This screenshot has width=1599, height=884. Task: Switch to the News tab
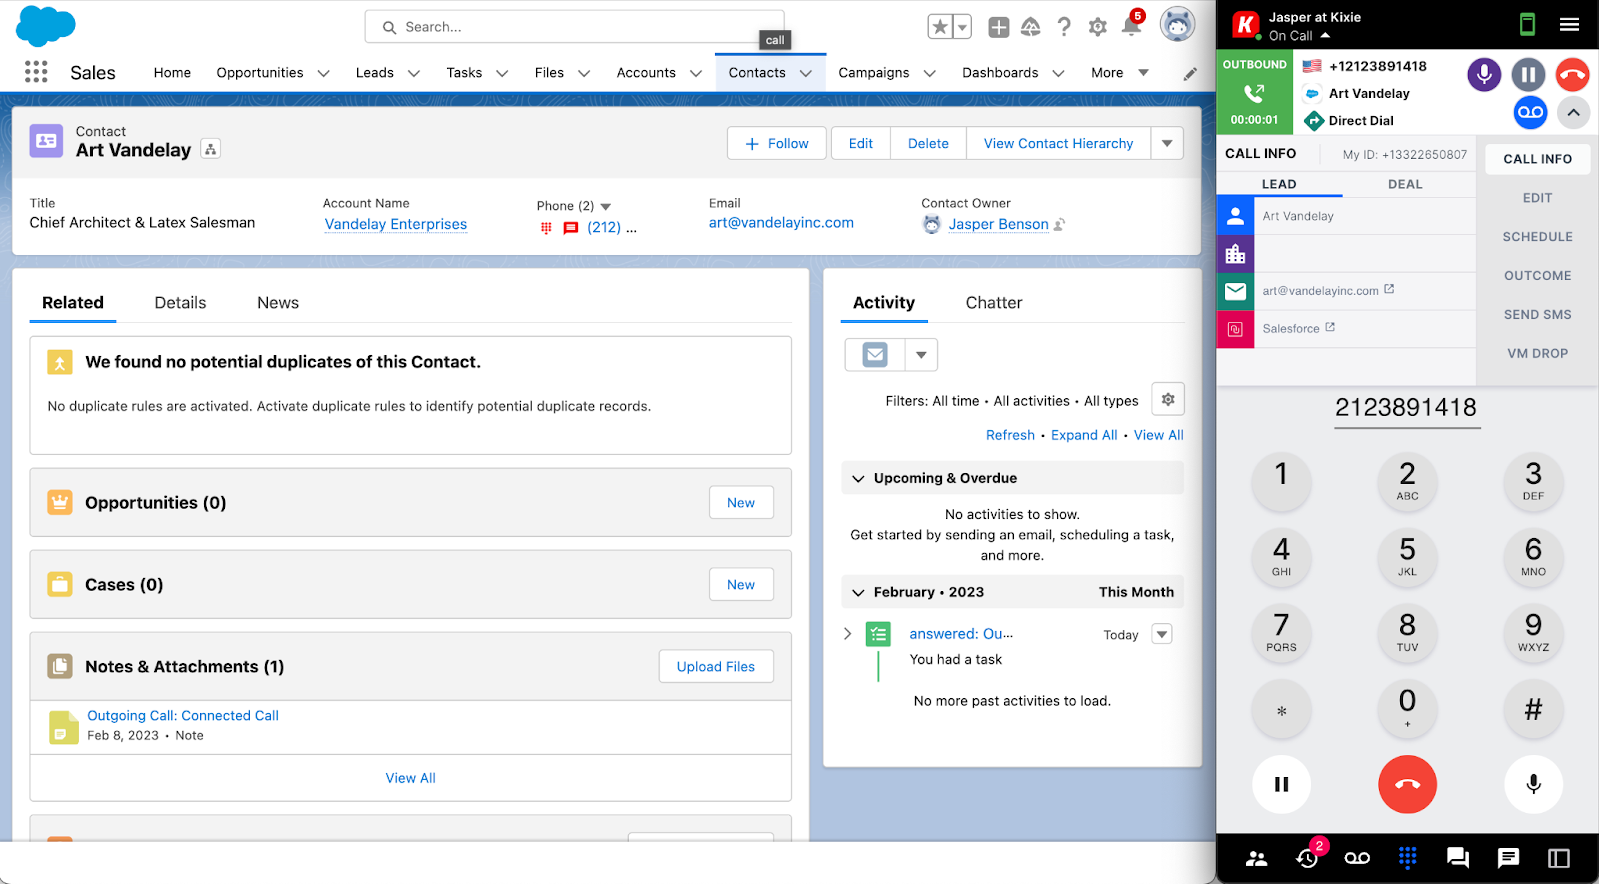tap(278, 303)
